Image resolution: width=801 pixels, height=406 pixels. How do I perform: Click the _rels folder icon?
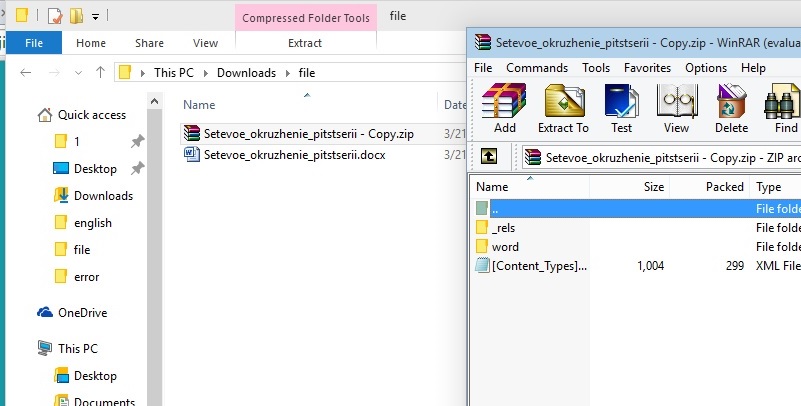(482, 227)
